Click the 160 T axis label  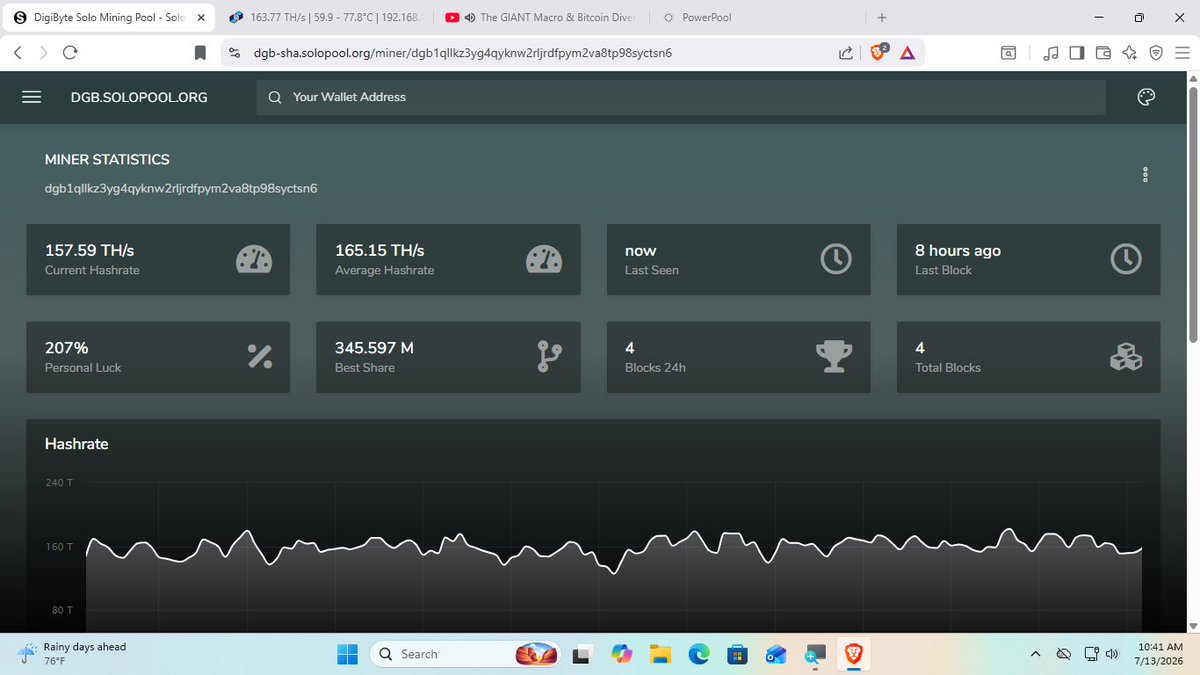coord(61,546)
